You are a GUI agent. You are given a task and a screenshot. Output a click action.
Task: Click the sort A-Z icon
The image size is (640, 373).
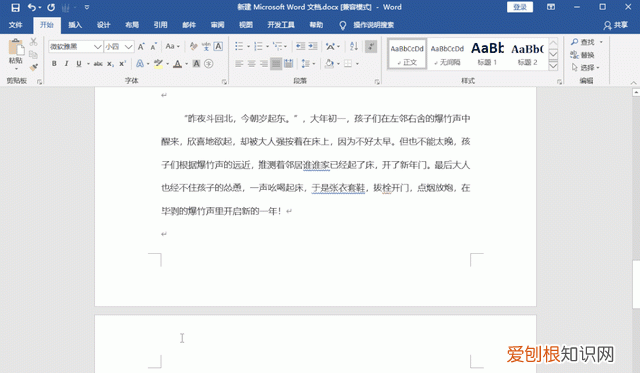pos(354,47)
